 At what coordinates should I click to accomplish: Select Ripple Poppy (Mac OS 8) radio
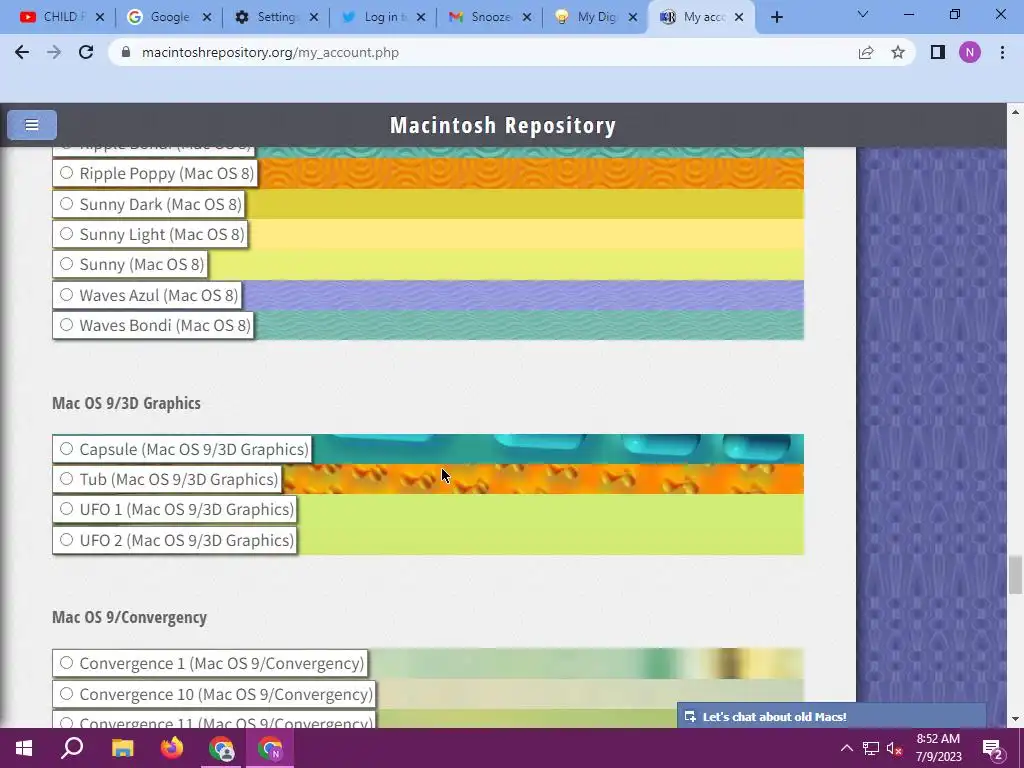(x=66, y=173)
